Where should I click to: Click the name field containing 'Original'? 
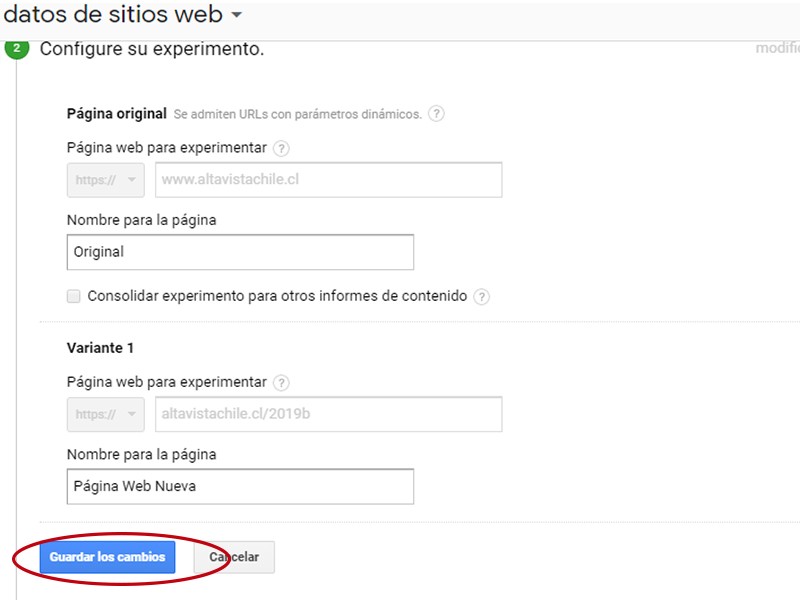point(240,252)
